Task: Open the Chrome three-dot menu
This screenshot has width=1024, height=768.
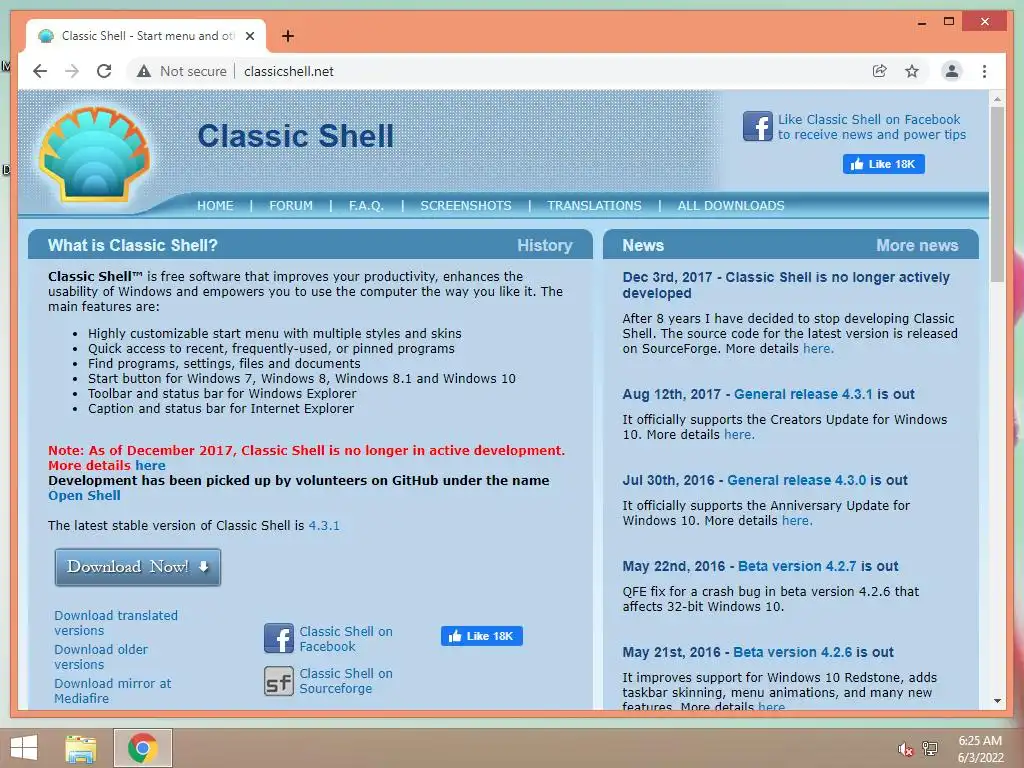Action: click(x=984, y=71)
